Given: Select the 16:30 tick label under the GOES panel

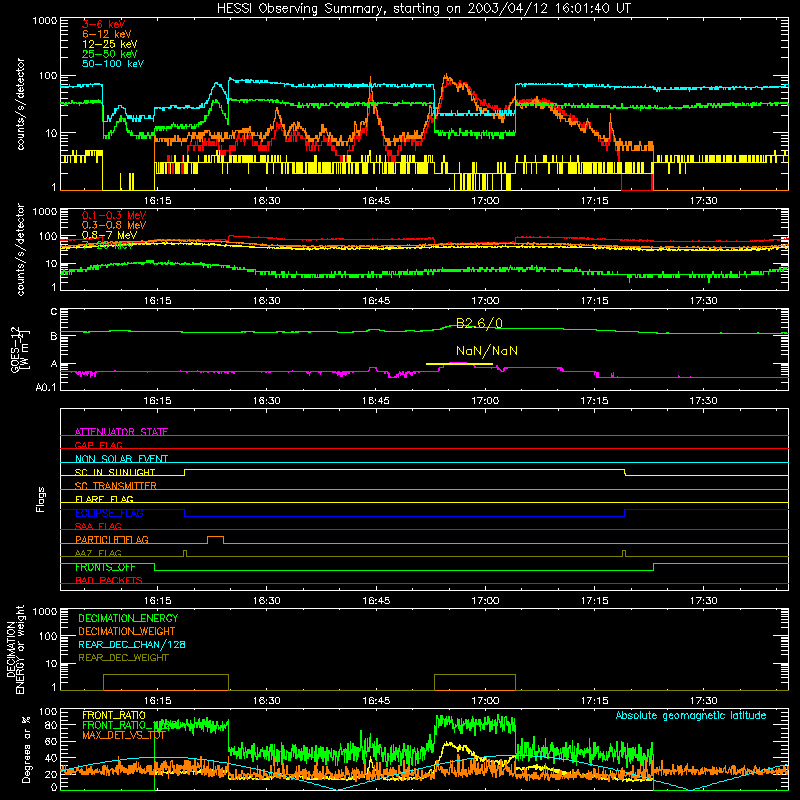Looking at the screenshot, I should coord(266,401).
